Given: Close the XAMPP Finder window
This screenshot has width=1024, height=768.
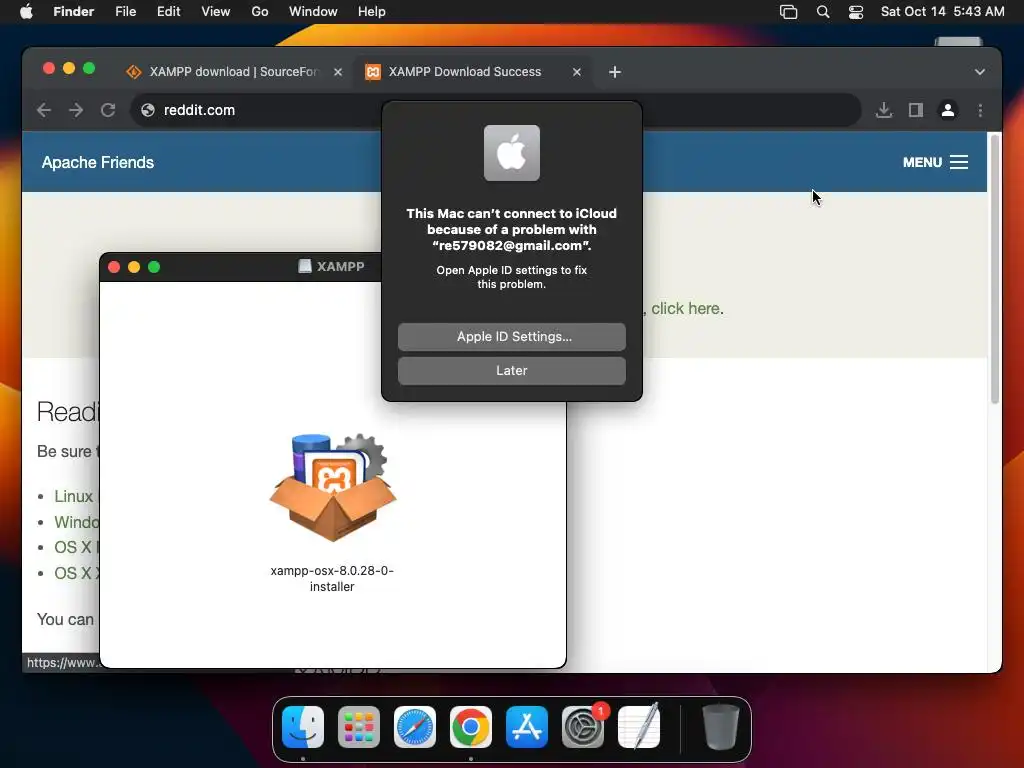Looking at the screenshot, I should pyautogui.click(x=114, y=267).
